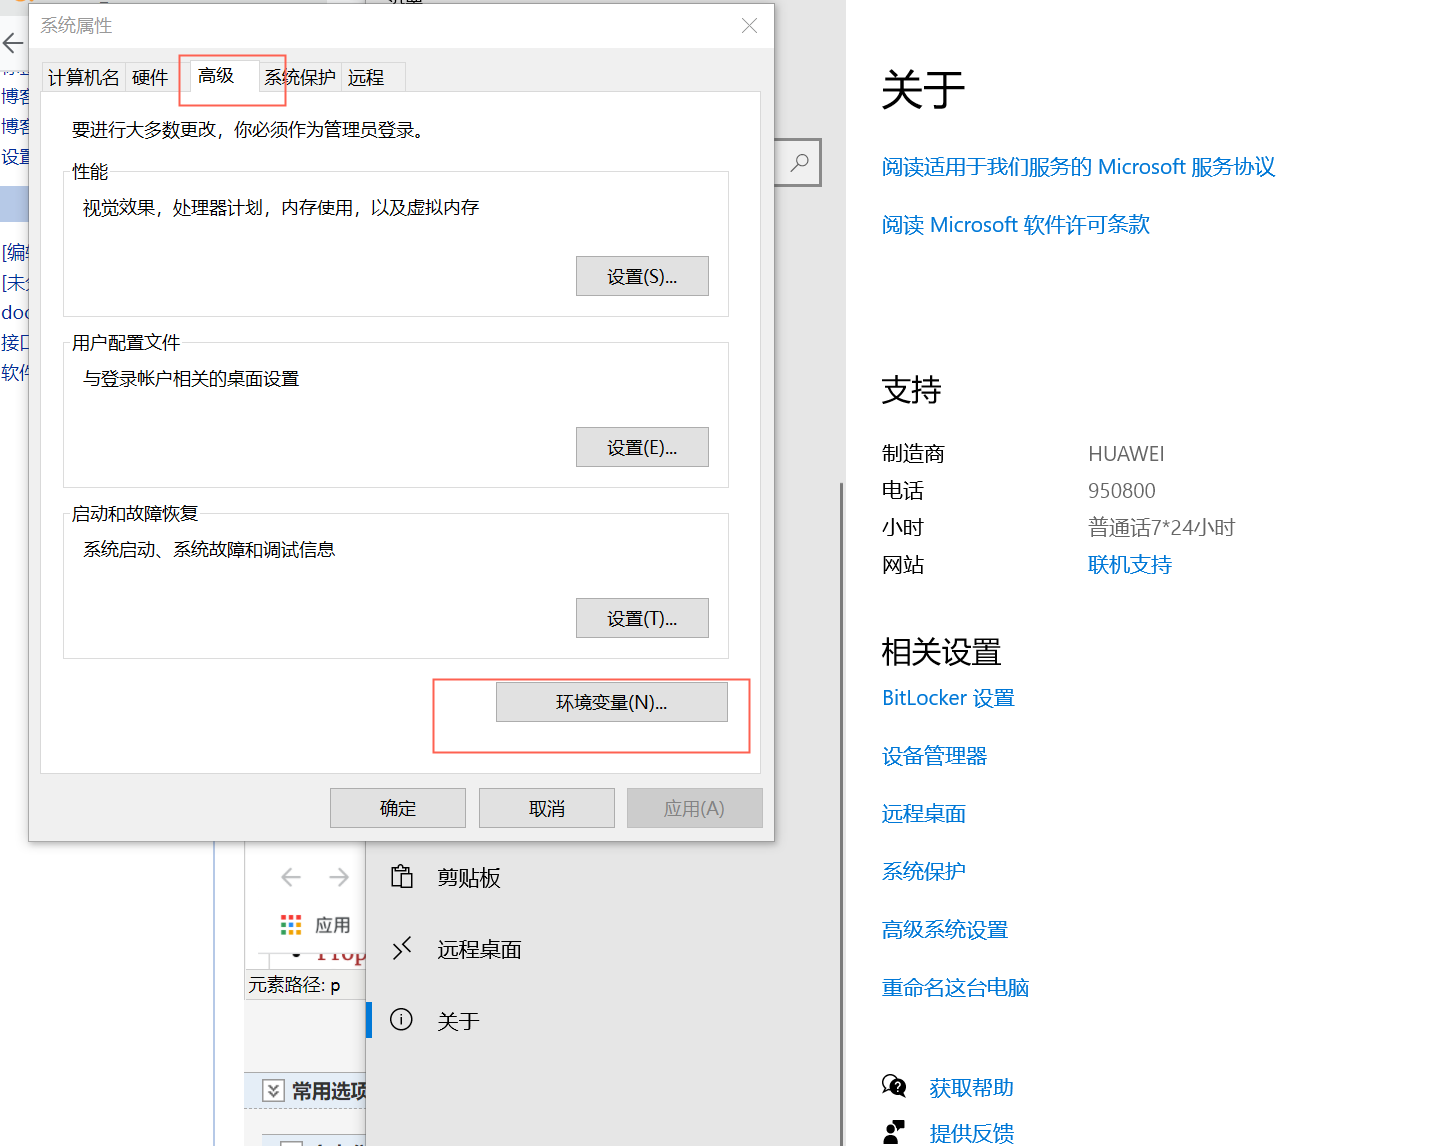Click the info icon beside 关于
Screen dimensions: 1430x1146
pyautogui.click(x=401, y=1019)
